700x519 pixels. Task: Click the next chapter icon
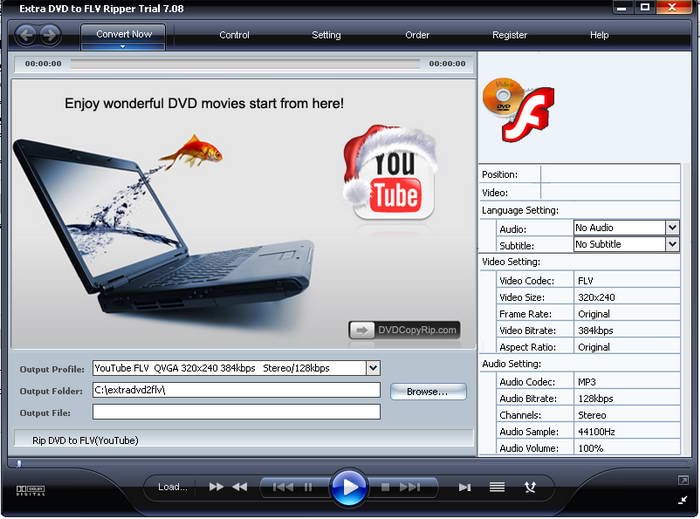[x=410, y=487]
